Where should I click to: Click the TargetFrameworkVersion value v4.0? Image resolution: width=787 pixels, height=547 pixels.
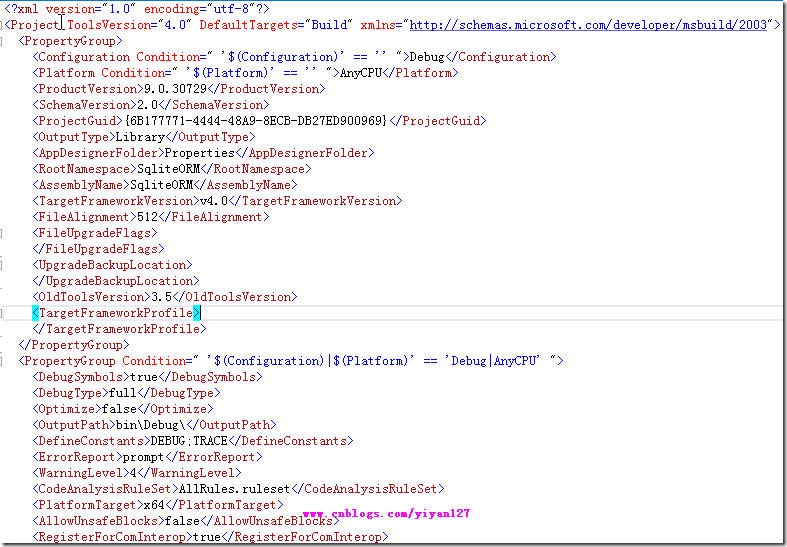click(x=214, y=201)
